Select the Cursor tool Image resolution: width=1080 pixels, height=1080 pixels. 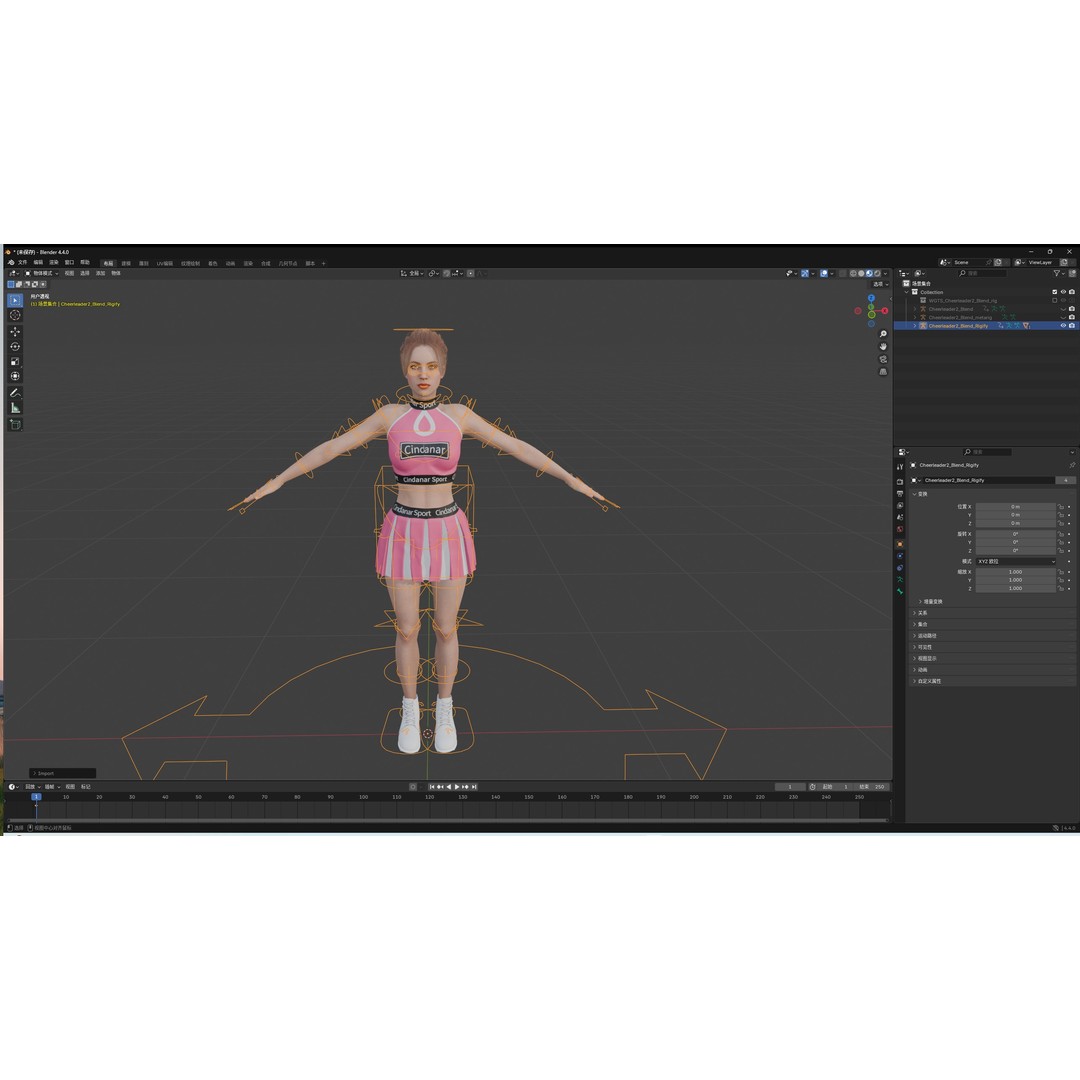(15, 315)
